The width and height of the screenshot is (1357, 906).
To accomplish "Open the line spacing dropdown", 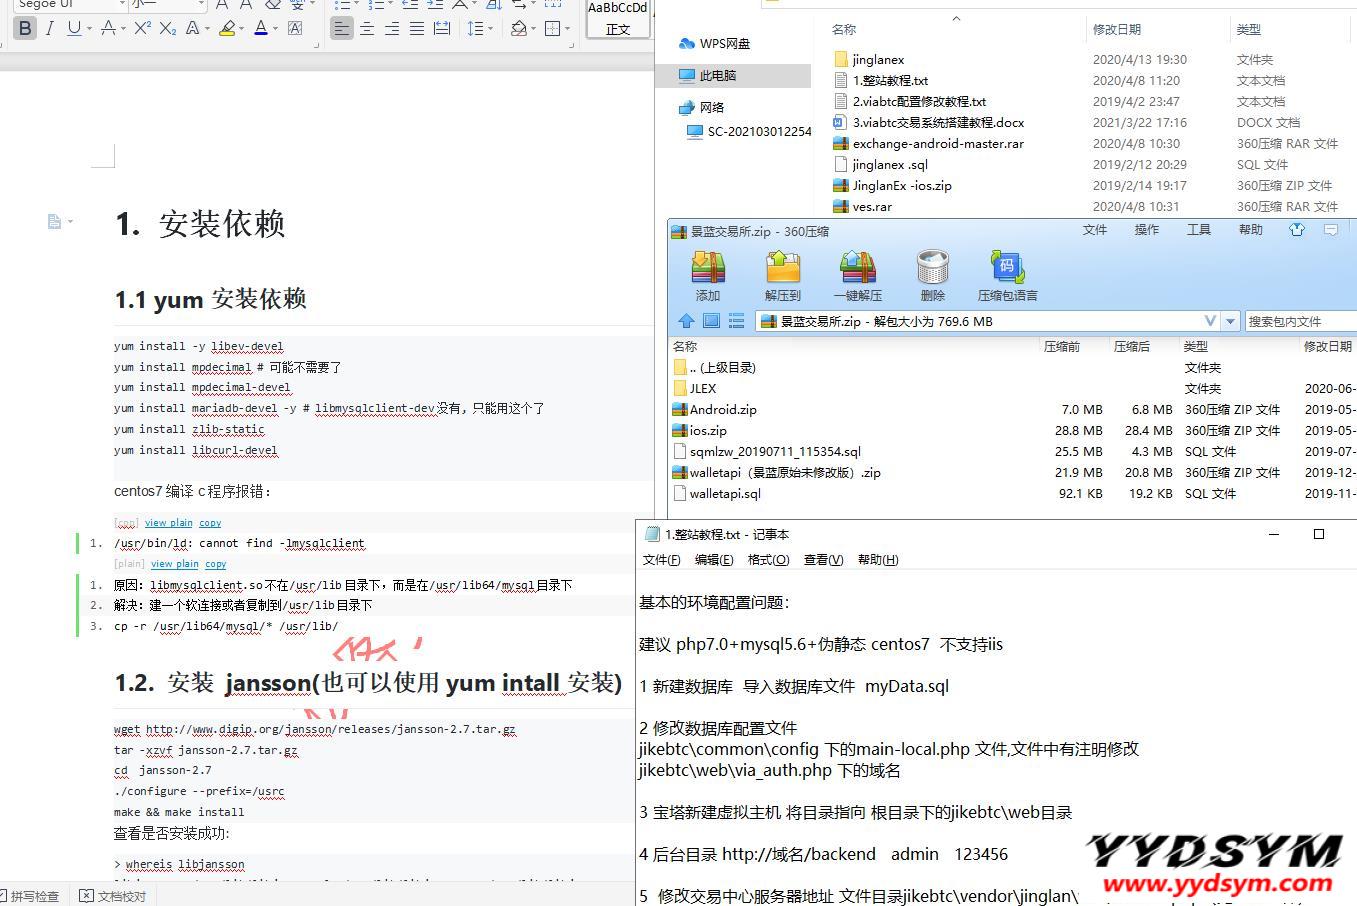I will pos(490,28).
